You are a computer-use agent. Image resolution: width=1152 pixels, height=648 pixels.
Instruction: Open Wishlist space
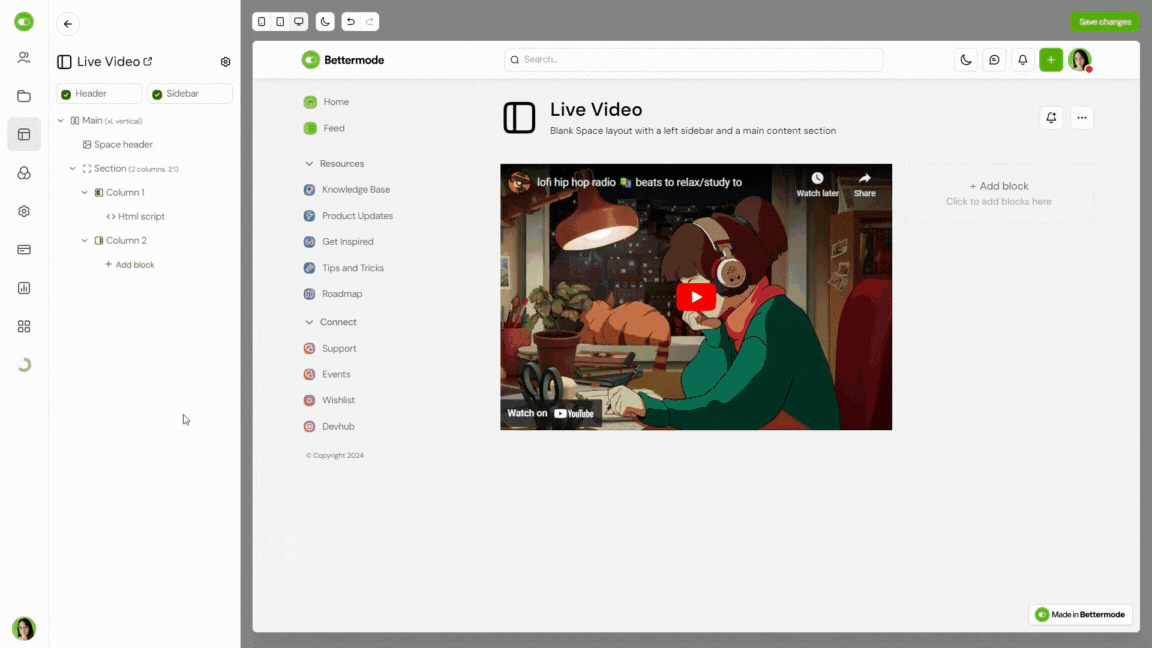click(x=329, y=400)
